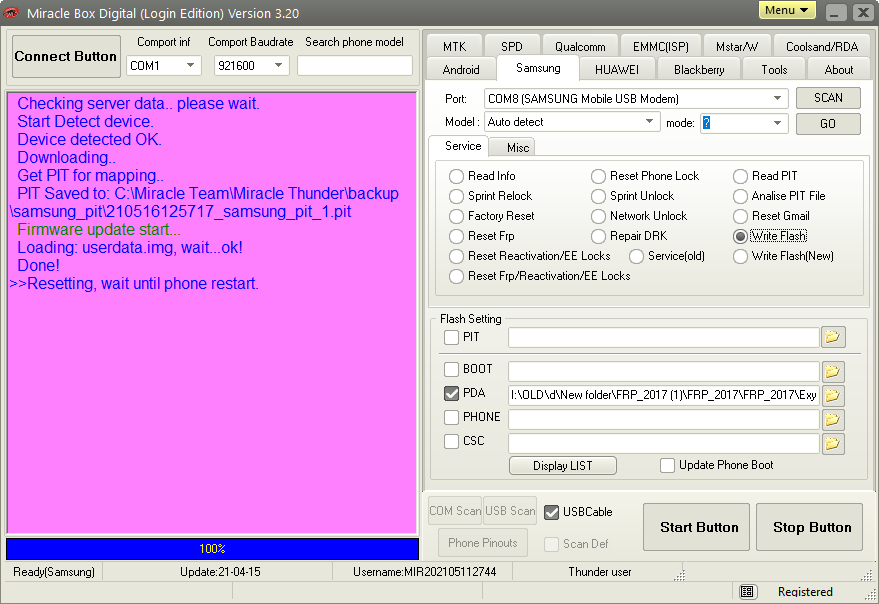The height and width of the screenshot is (604, 879).
Task: Click the CSC file browse folder icon
Action: pyautogui.click(x=833, y=443)
